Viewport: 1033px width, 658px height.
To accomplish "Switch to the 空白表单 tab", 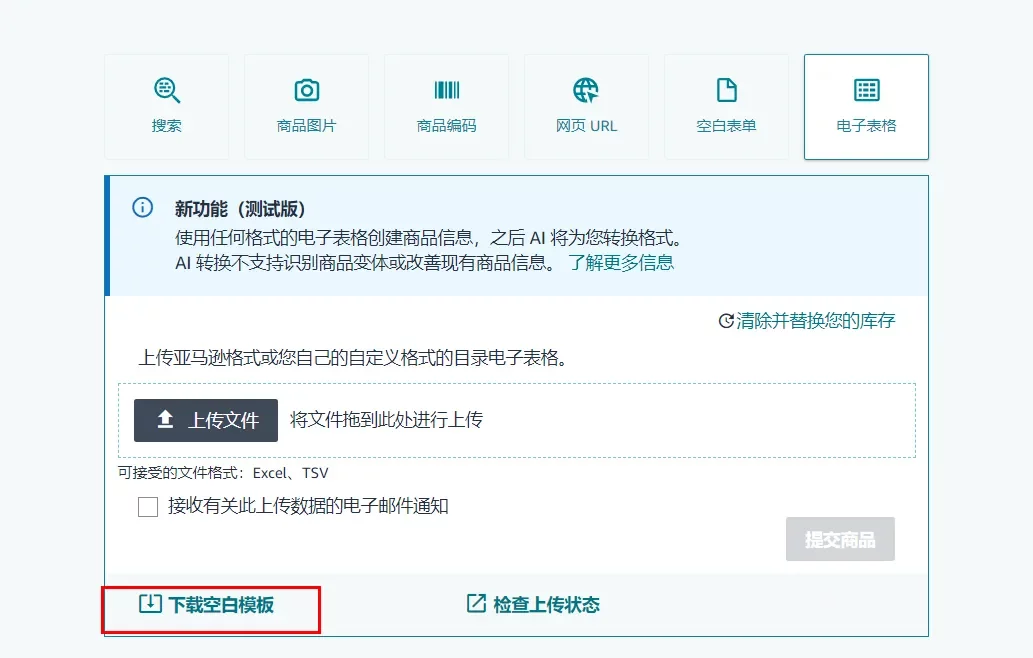I will point(727,107).
